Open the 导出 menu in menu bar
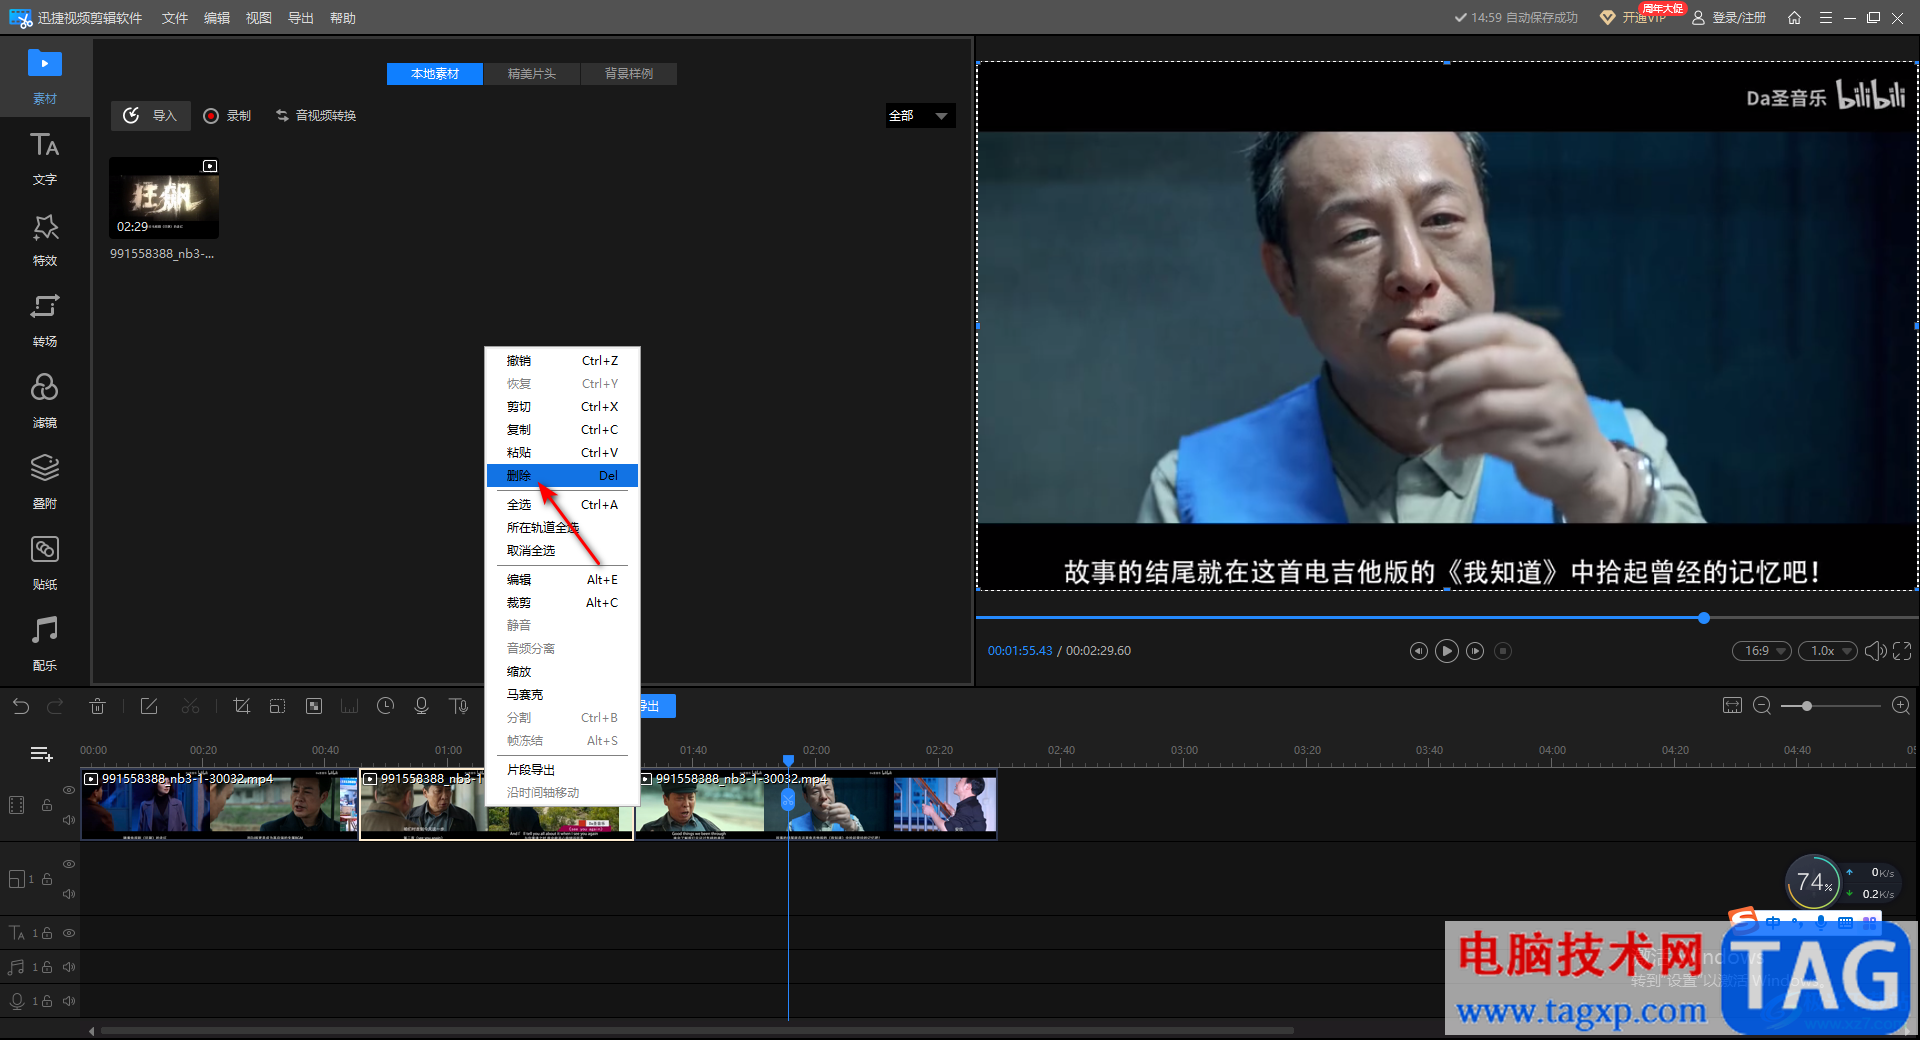Image resolution: width=1920 pixels, height=1040 pixels. pos(301,18)
